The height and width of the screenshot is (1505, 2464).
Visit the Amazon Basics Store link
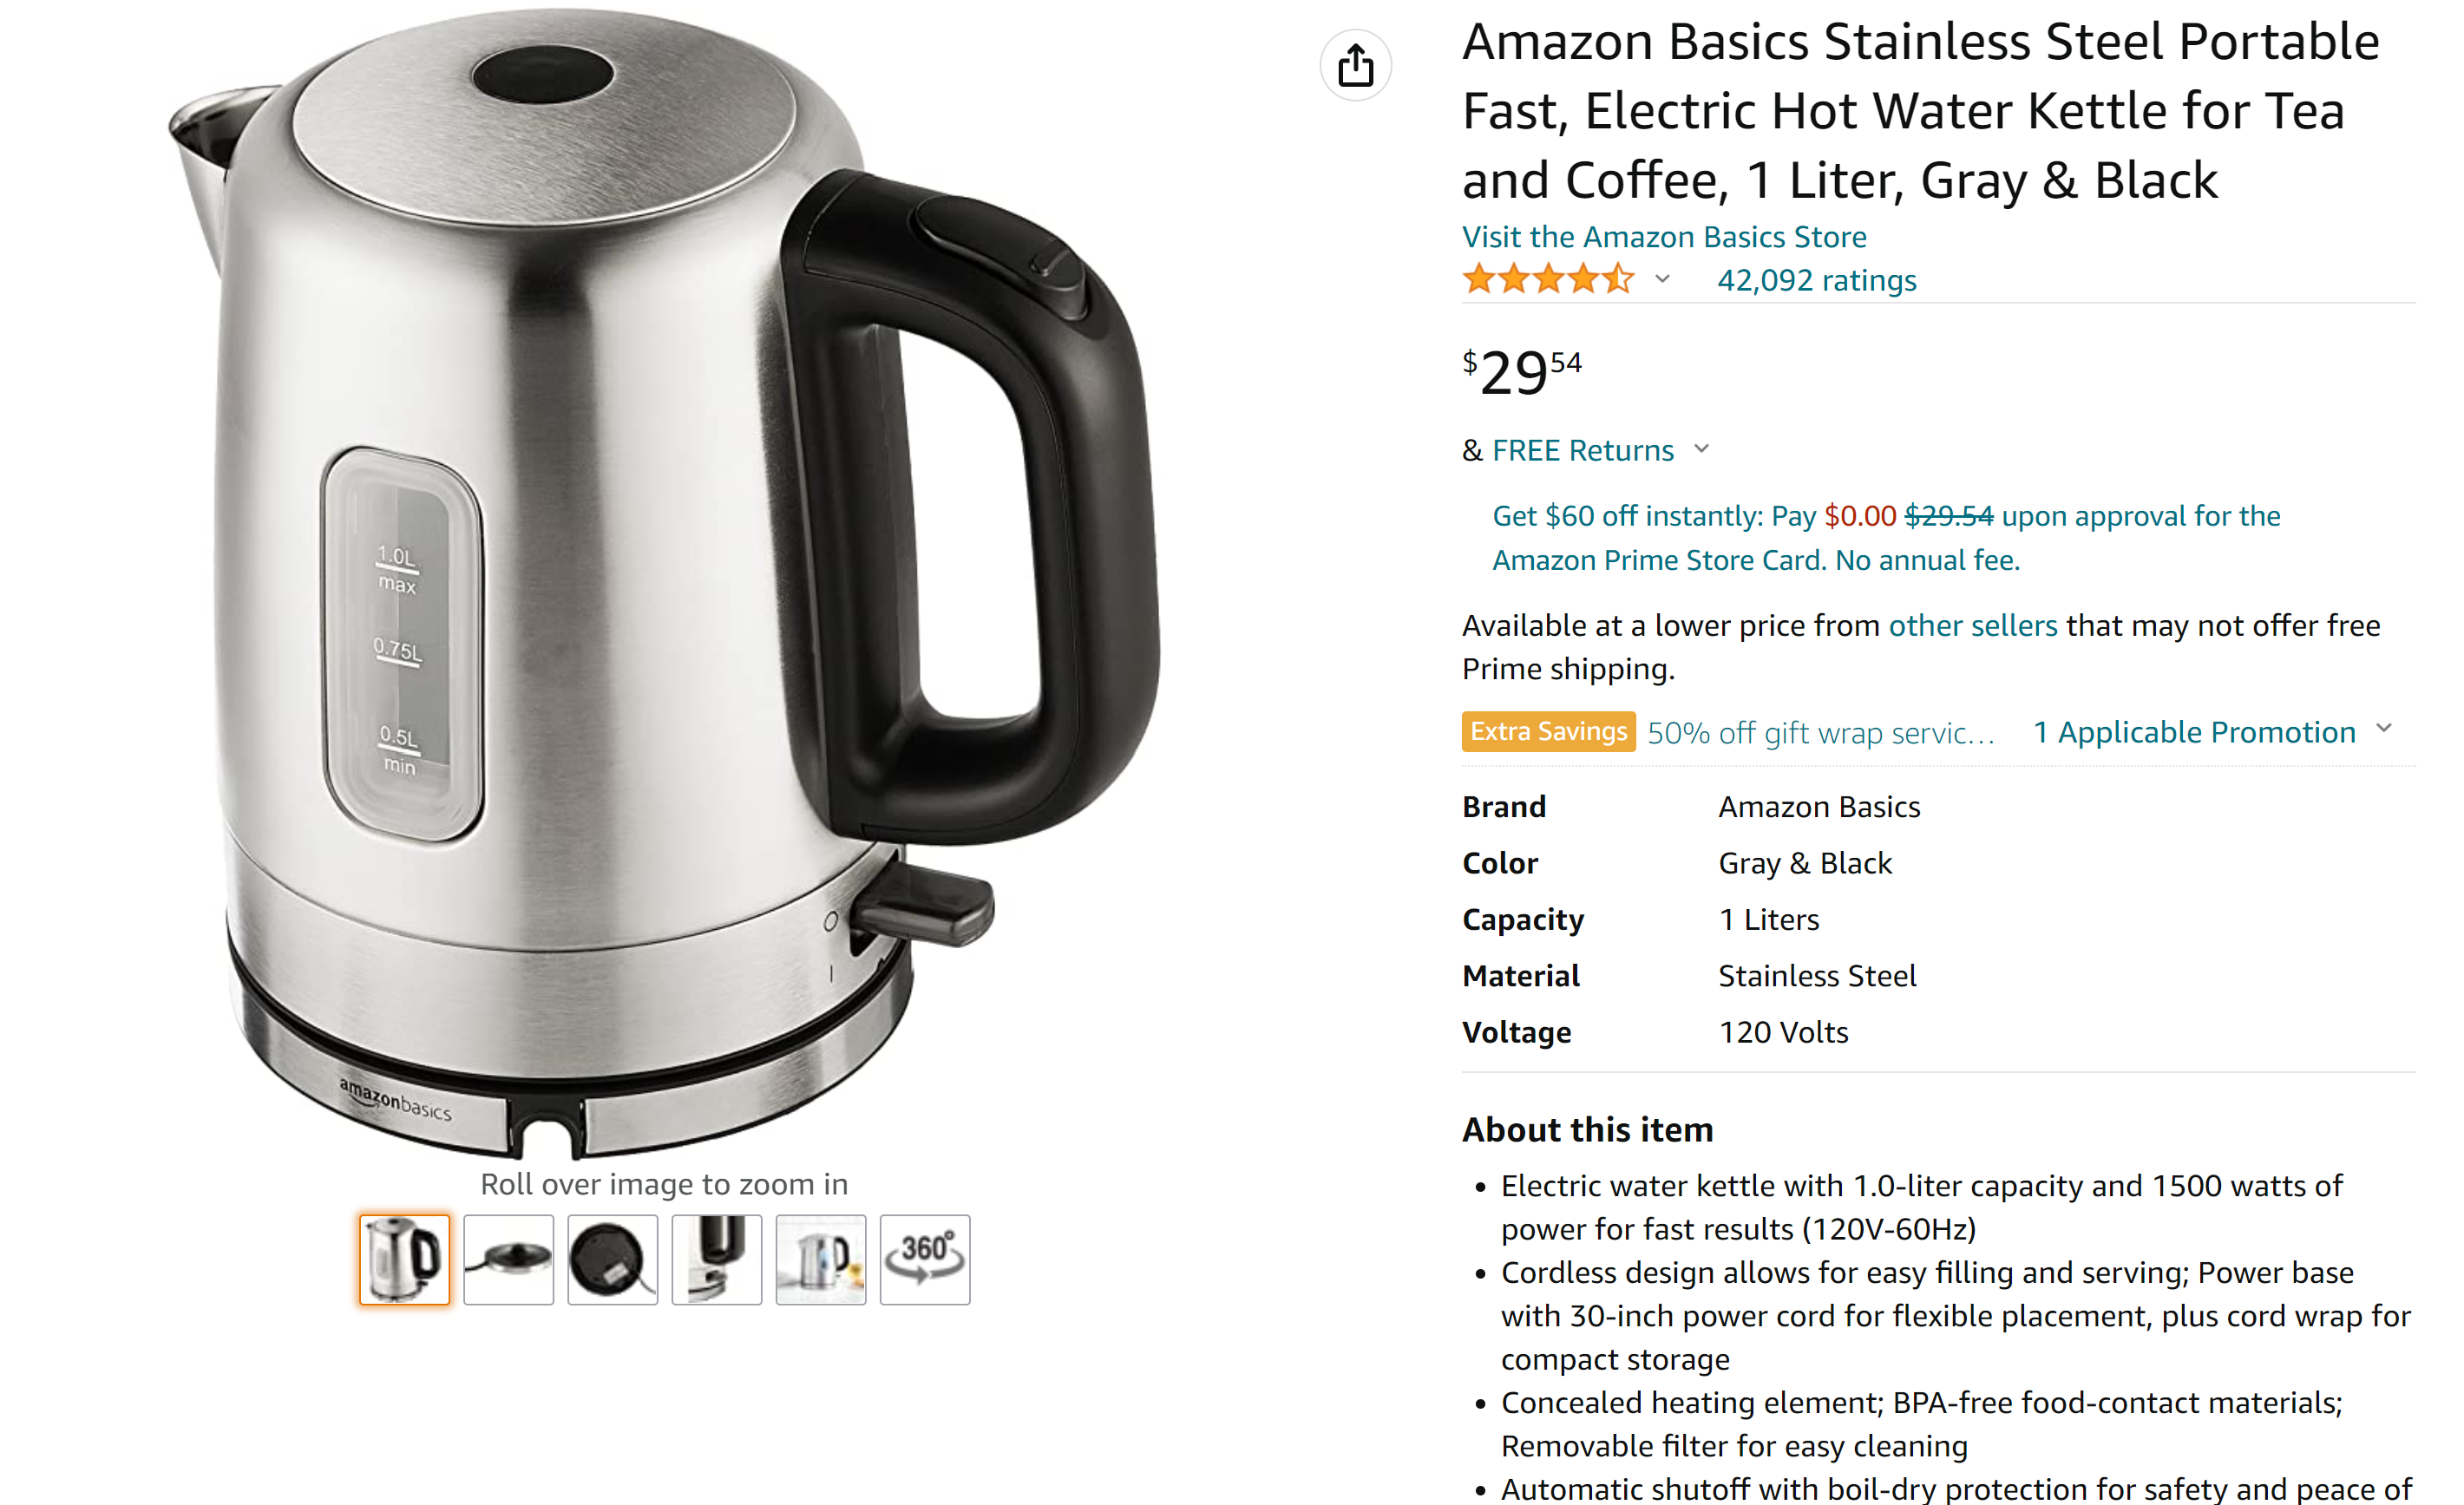coord(1664,237)
